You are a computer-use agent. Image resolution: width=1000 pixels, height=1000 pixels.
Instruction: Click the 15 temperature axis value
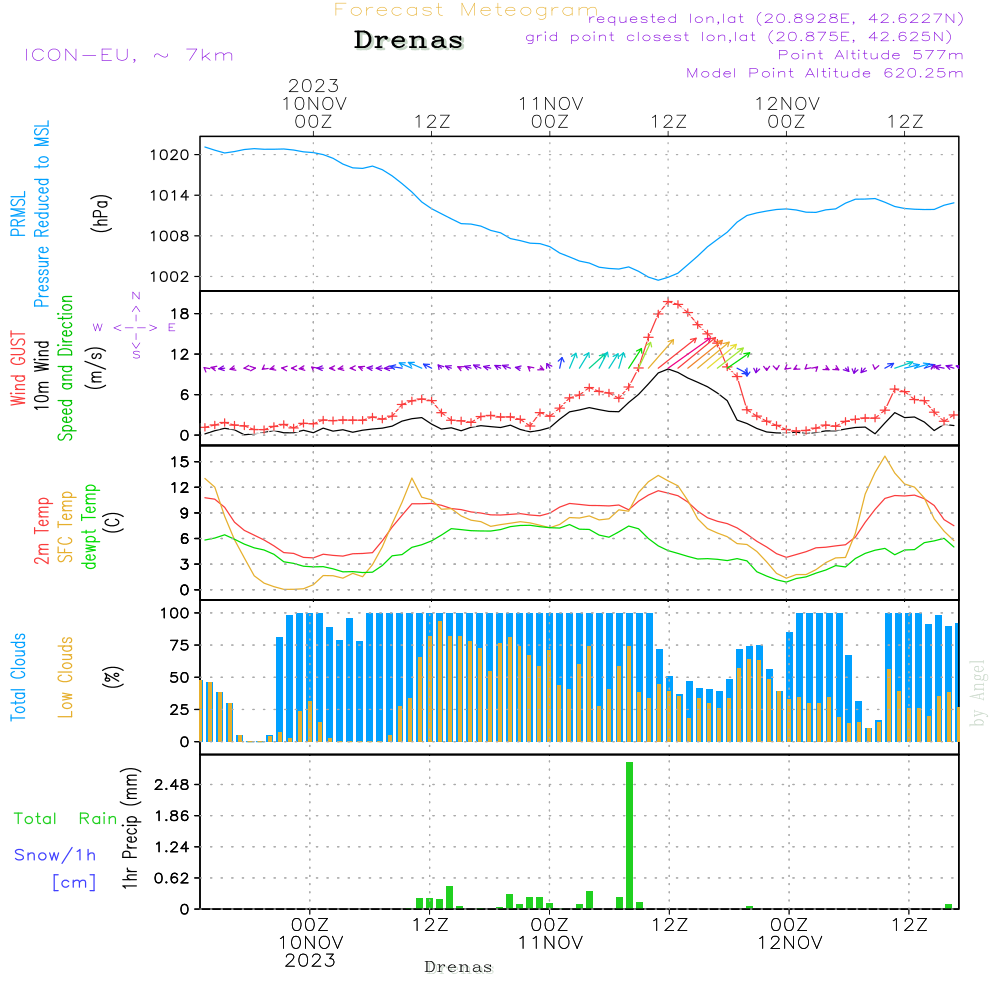[x=180, y=462]
